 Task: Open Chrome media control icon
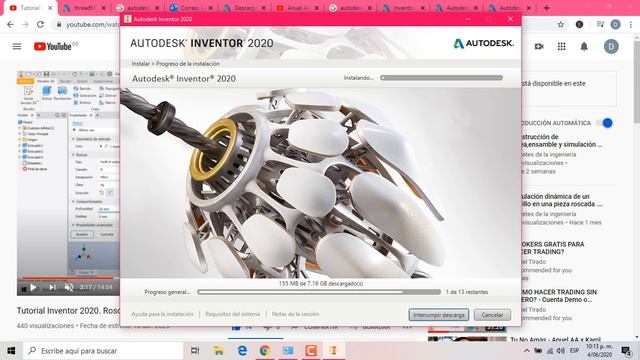600,24
